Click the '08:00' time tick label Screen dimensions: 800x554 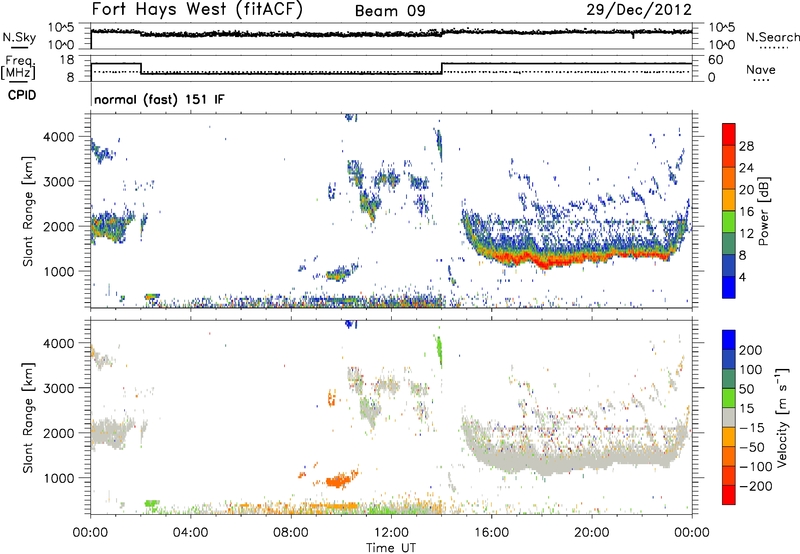(x=291, y=533)
